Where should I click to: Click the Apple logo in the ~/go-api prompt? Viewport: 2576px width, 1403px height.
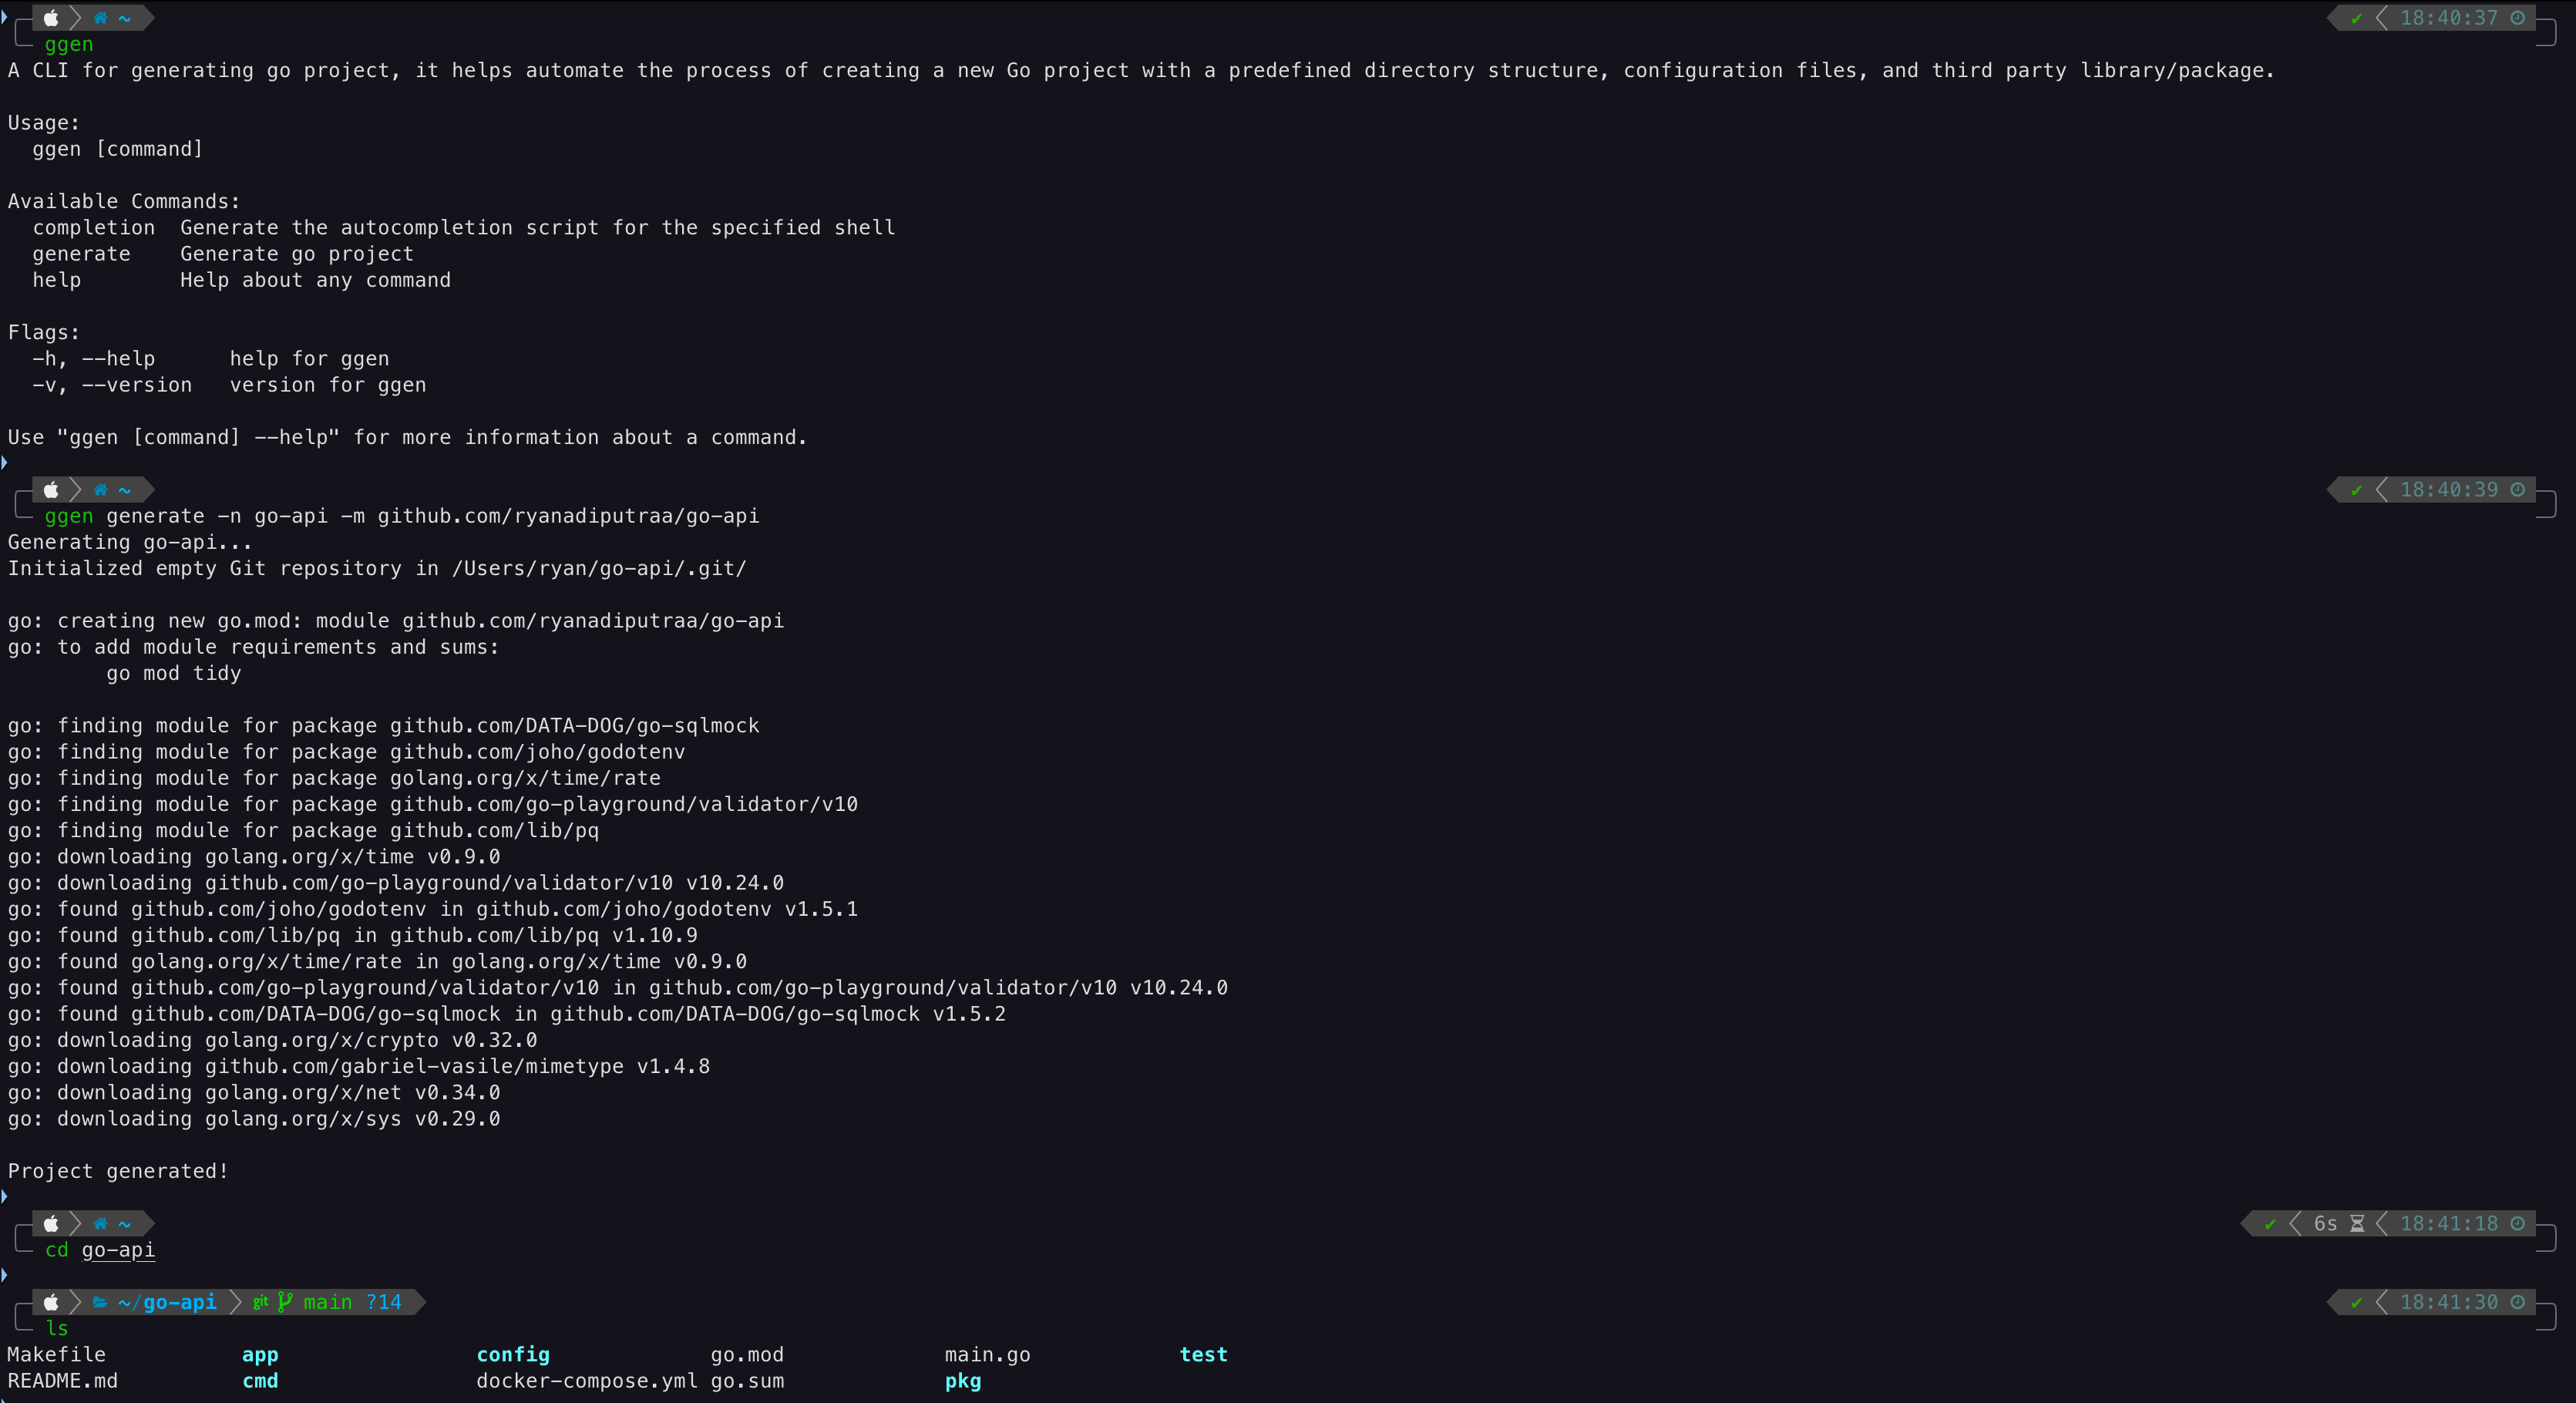[x=51, y=1302]
